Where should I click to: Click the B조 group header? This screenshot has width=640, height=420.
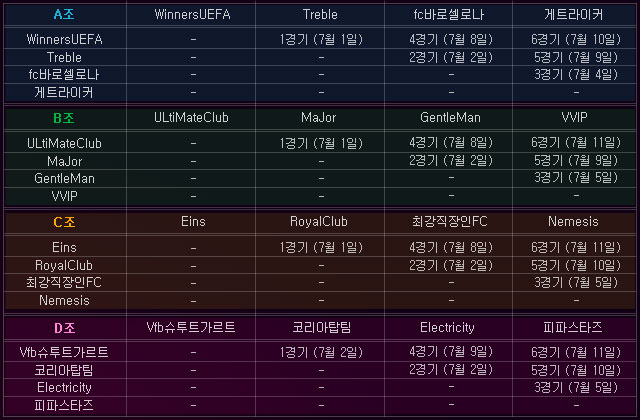coord(64,118)
